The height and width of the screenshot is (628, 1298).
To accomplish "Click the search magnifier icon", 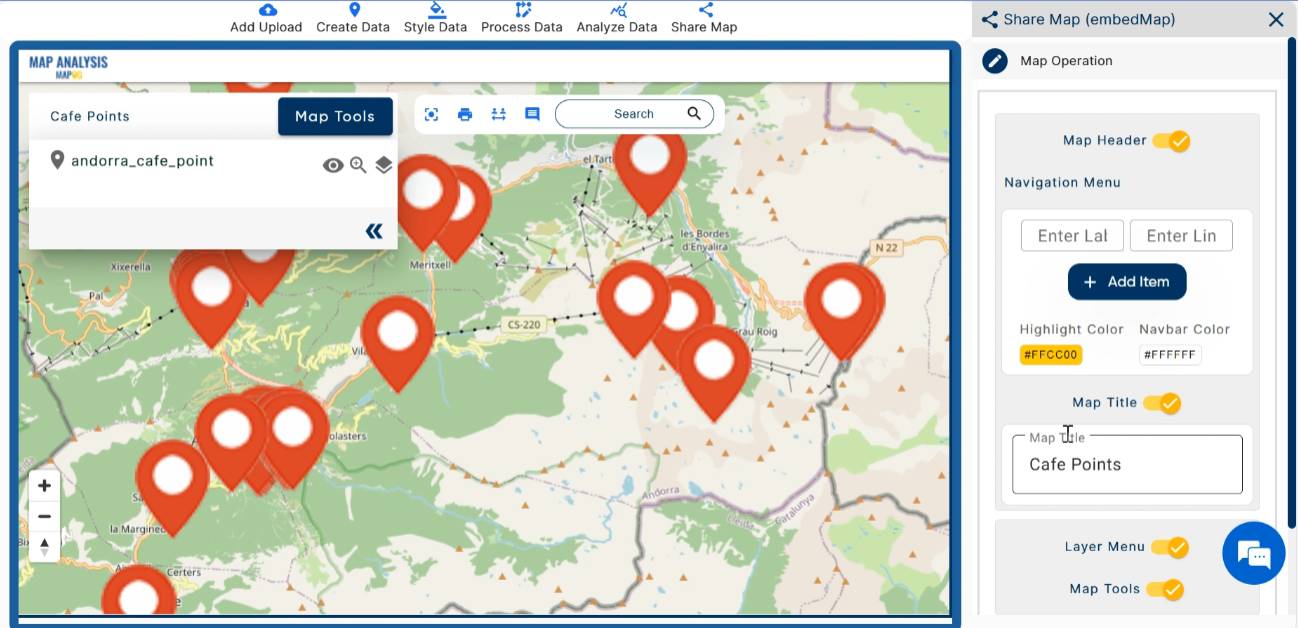I will click(x=694, y=113).
